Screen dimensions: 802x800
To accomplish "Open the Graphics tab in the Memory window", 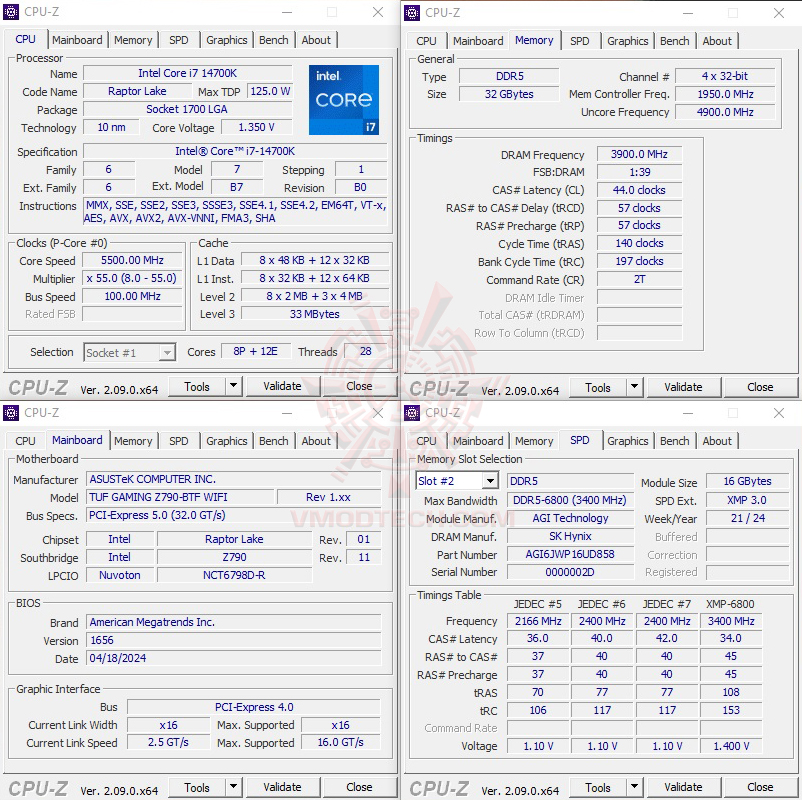I will click(x=628, y=41).
